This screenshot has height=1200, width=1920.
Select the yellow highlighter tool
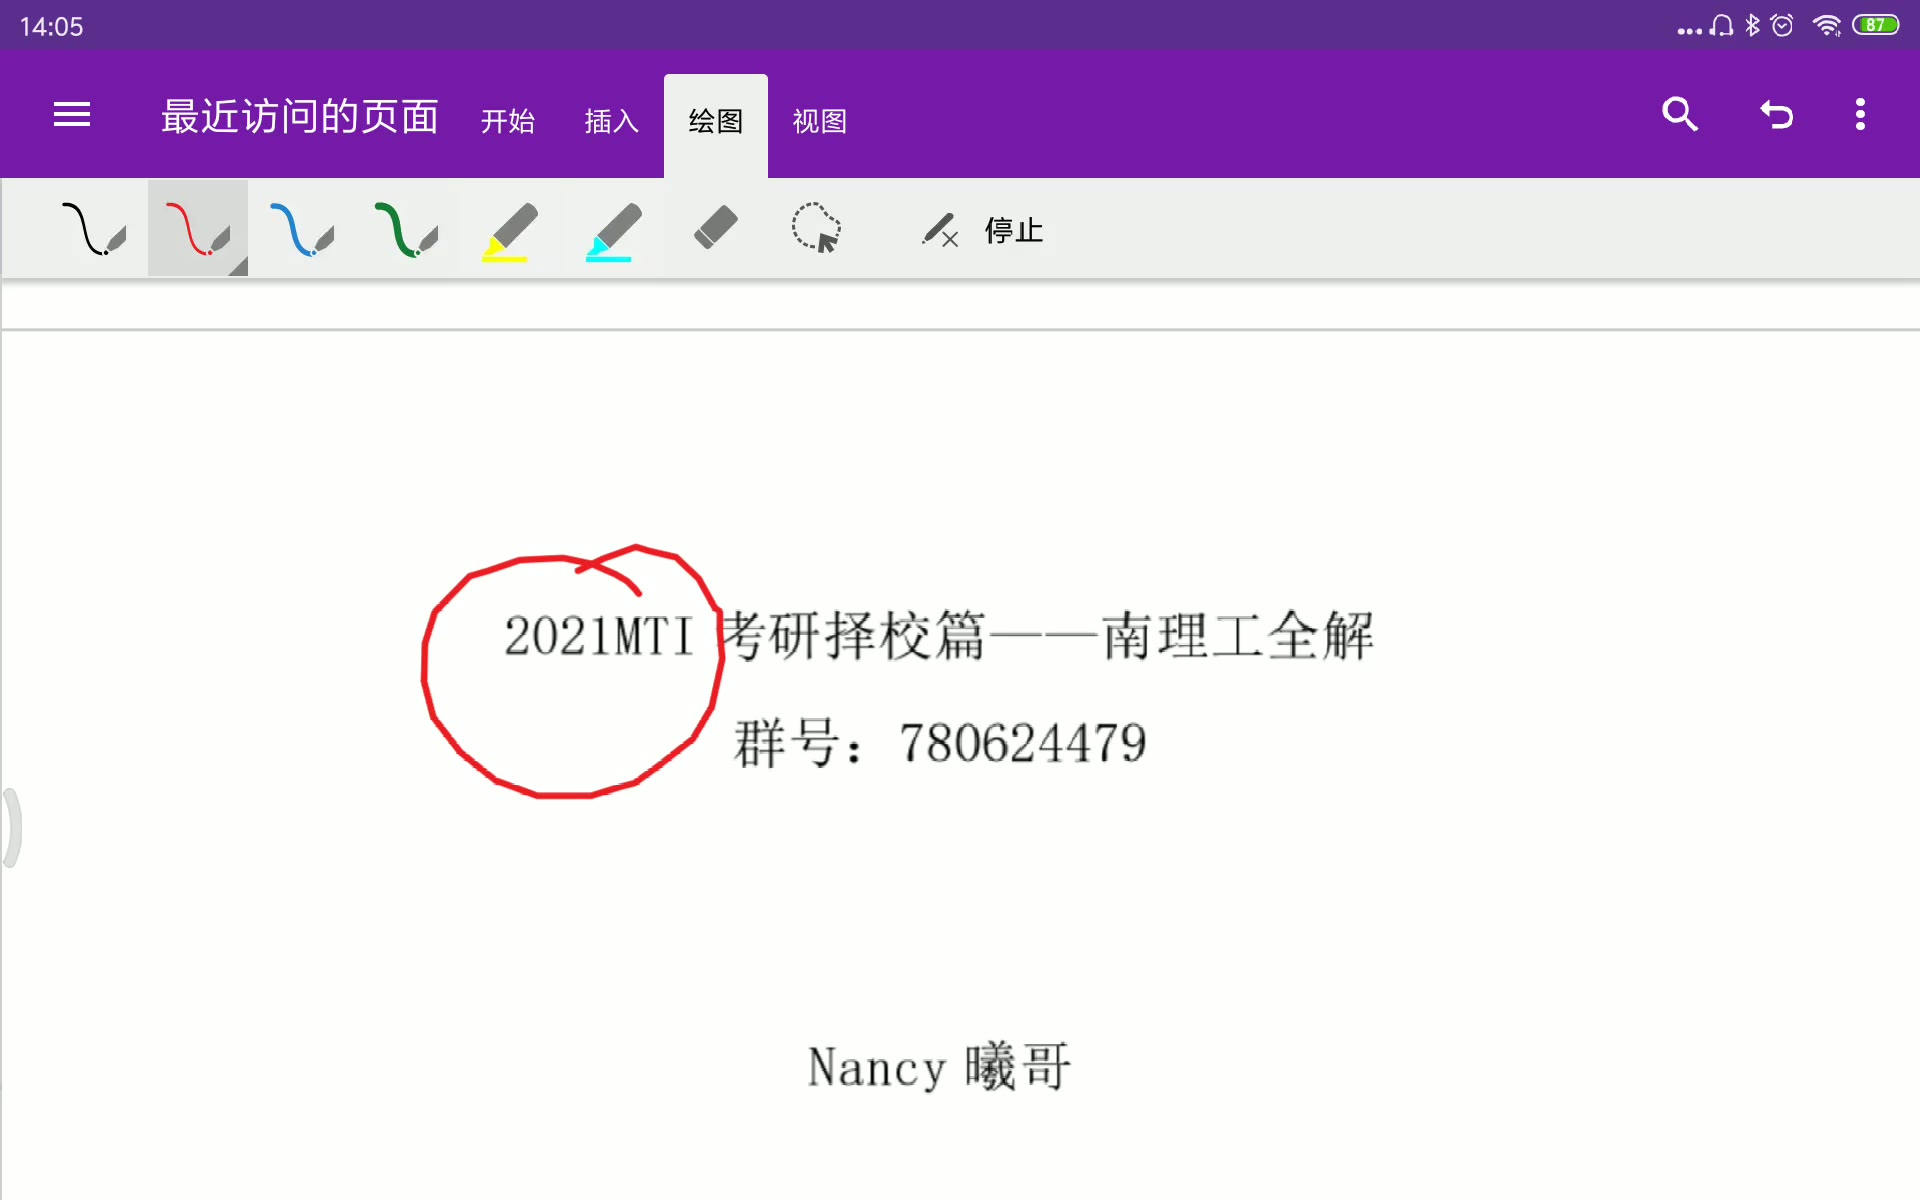(x=510, y=231)
